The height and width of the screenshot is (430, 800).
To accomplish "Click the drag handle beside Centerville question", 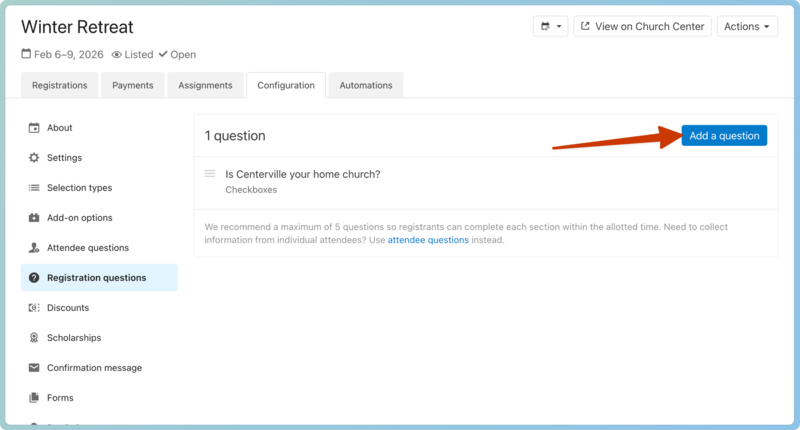I will click(x=210, y=174).
